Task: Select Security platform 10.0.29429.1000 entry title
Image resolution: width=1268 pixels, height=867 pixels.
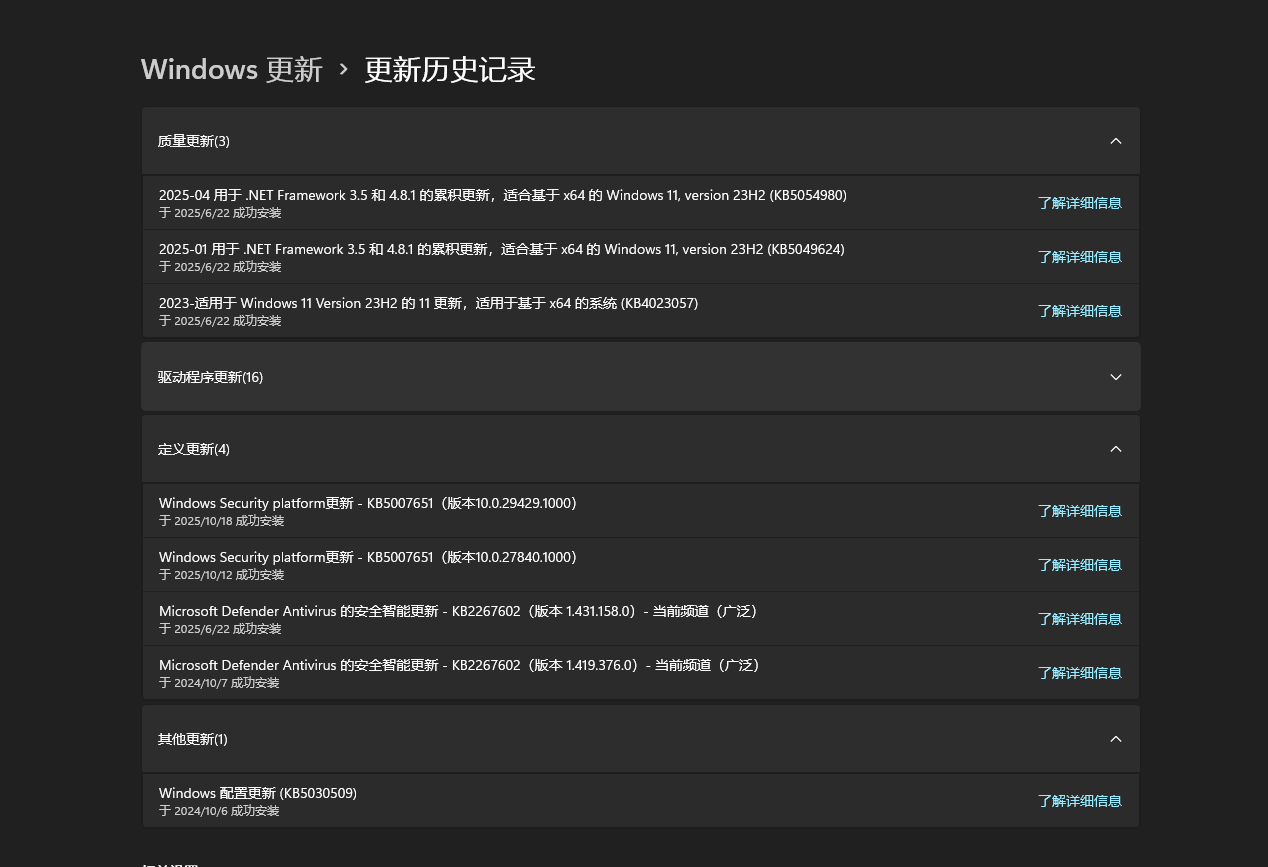Action: click(368, 503)
